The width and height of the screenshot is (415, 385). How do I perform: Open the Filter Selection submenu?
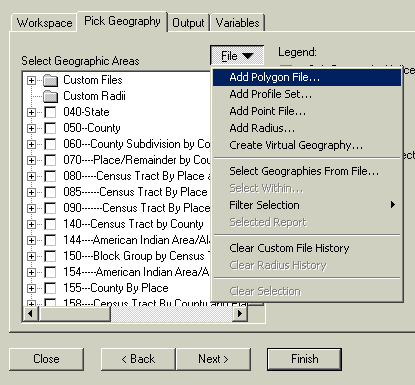coord(307,205)
